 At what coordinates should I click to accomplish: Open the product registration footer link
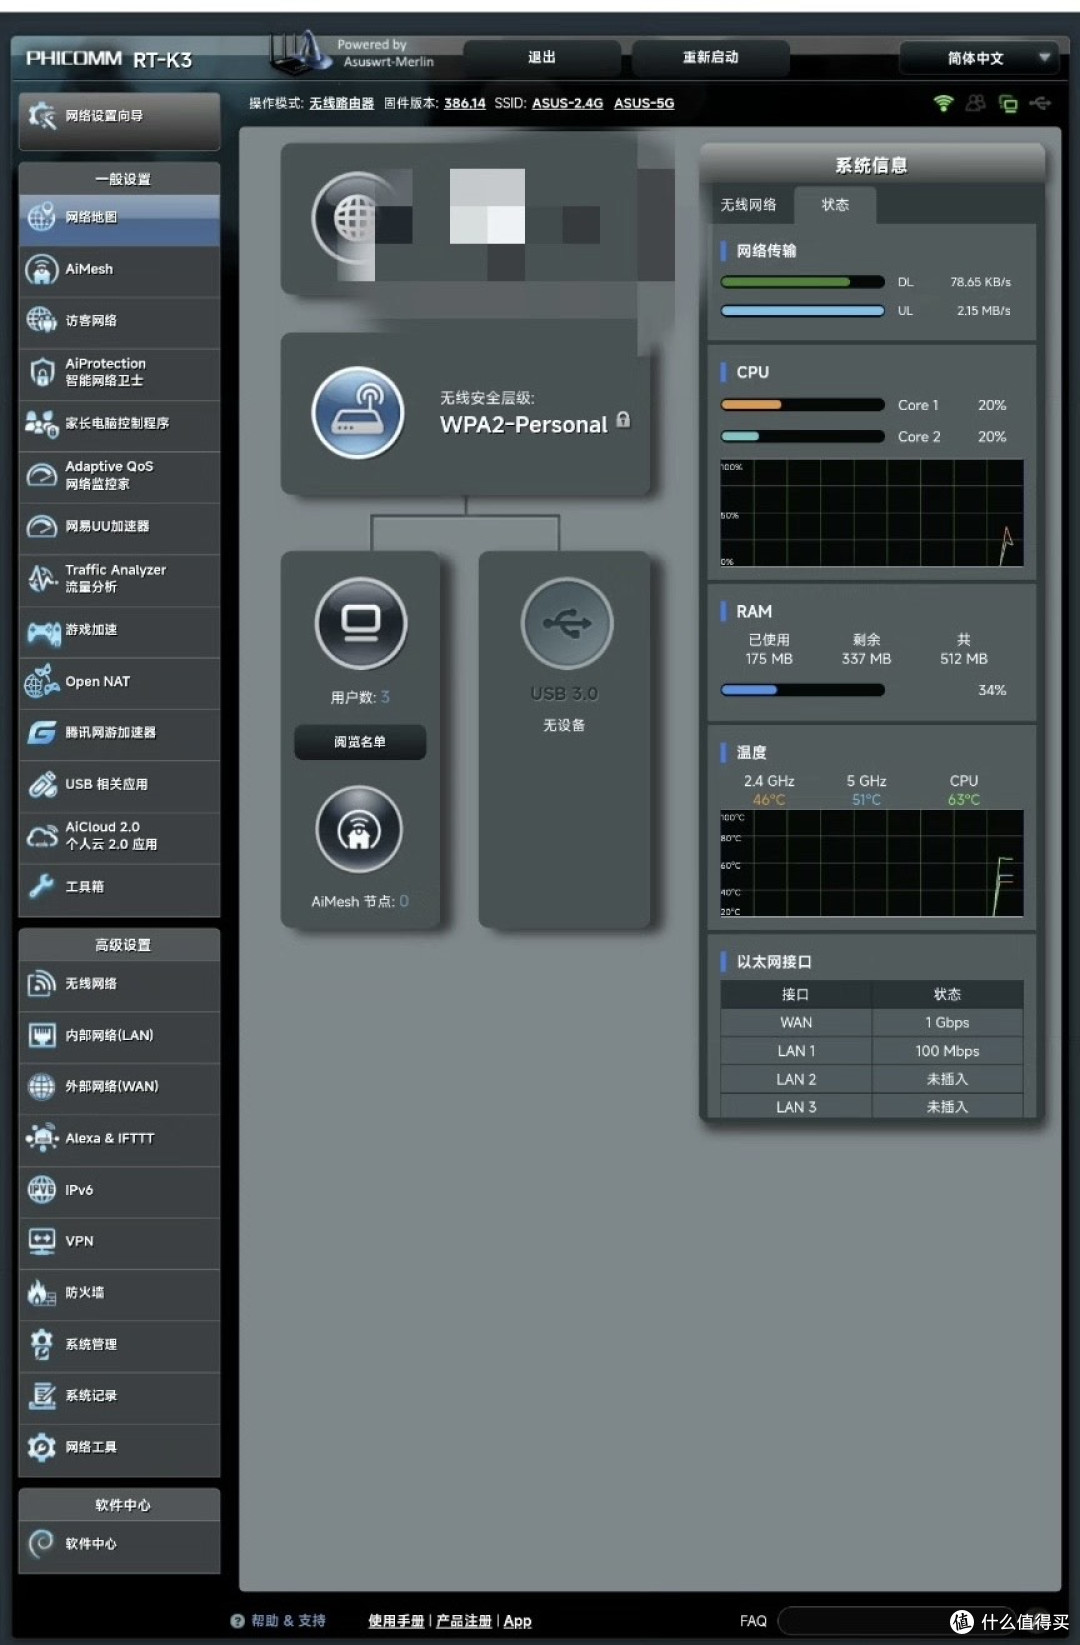click(464, 1621)
